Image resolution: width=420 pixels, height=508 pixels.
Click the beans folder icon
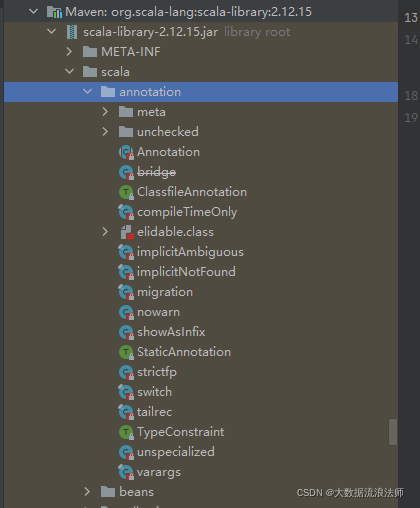click(x=108, y=492)
